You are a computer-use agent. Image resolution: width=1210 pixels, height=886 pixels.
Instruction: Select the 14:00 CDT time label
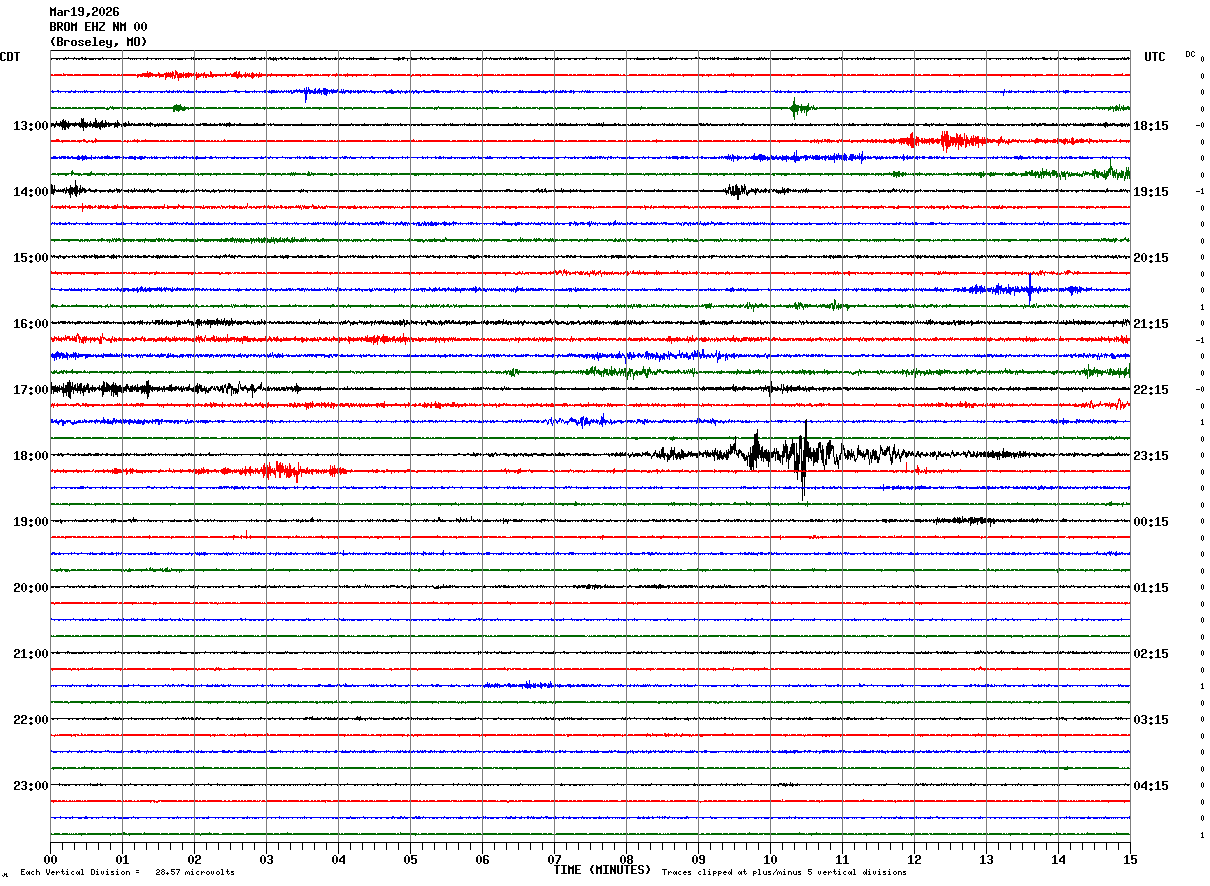tap(30, 192)
